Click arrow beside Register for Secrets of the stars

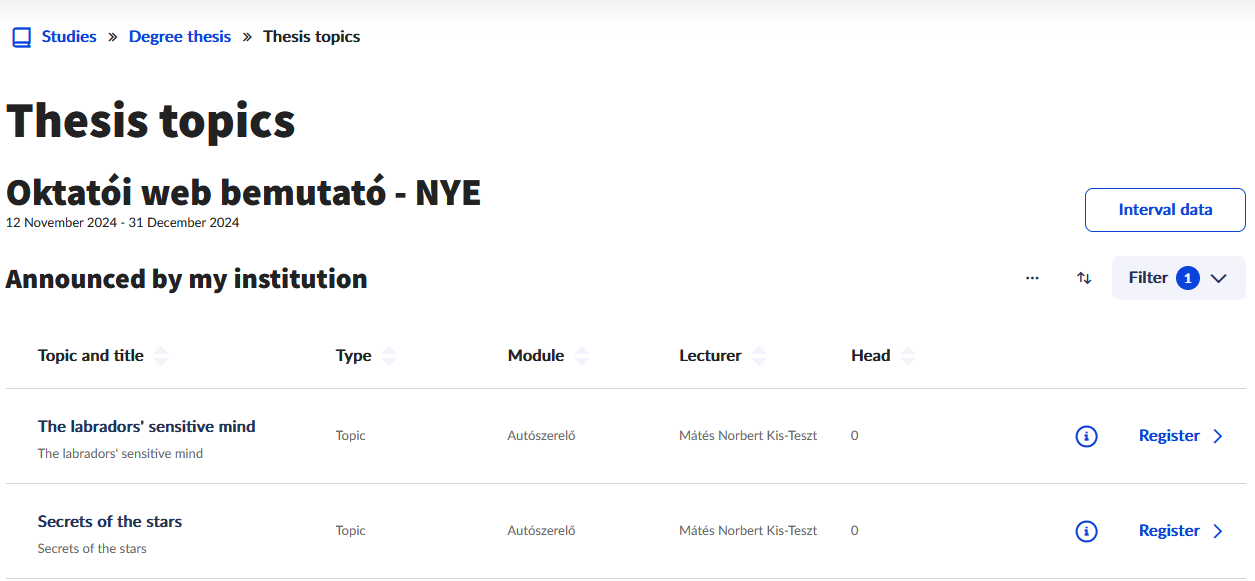1218,531
